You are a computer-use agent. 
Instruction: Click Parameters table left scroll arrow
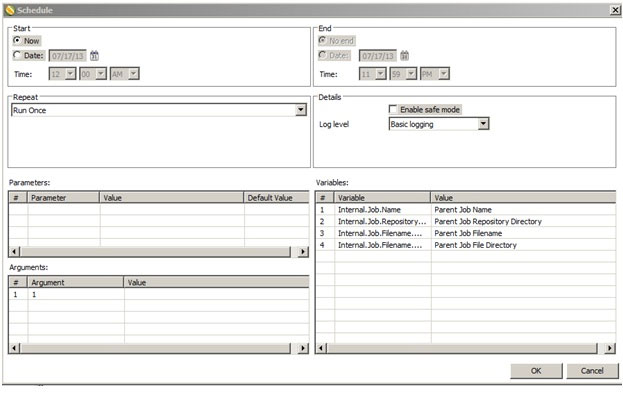pos(14,251)
